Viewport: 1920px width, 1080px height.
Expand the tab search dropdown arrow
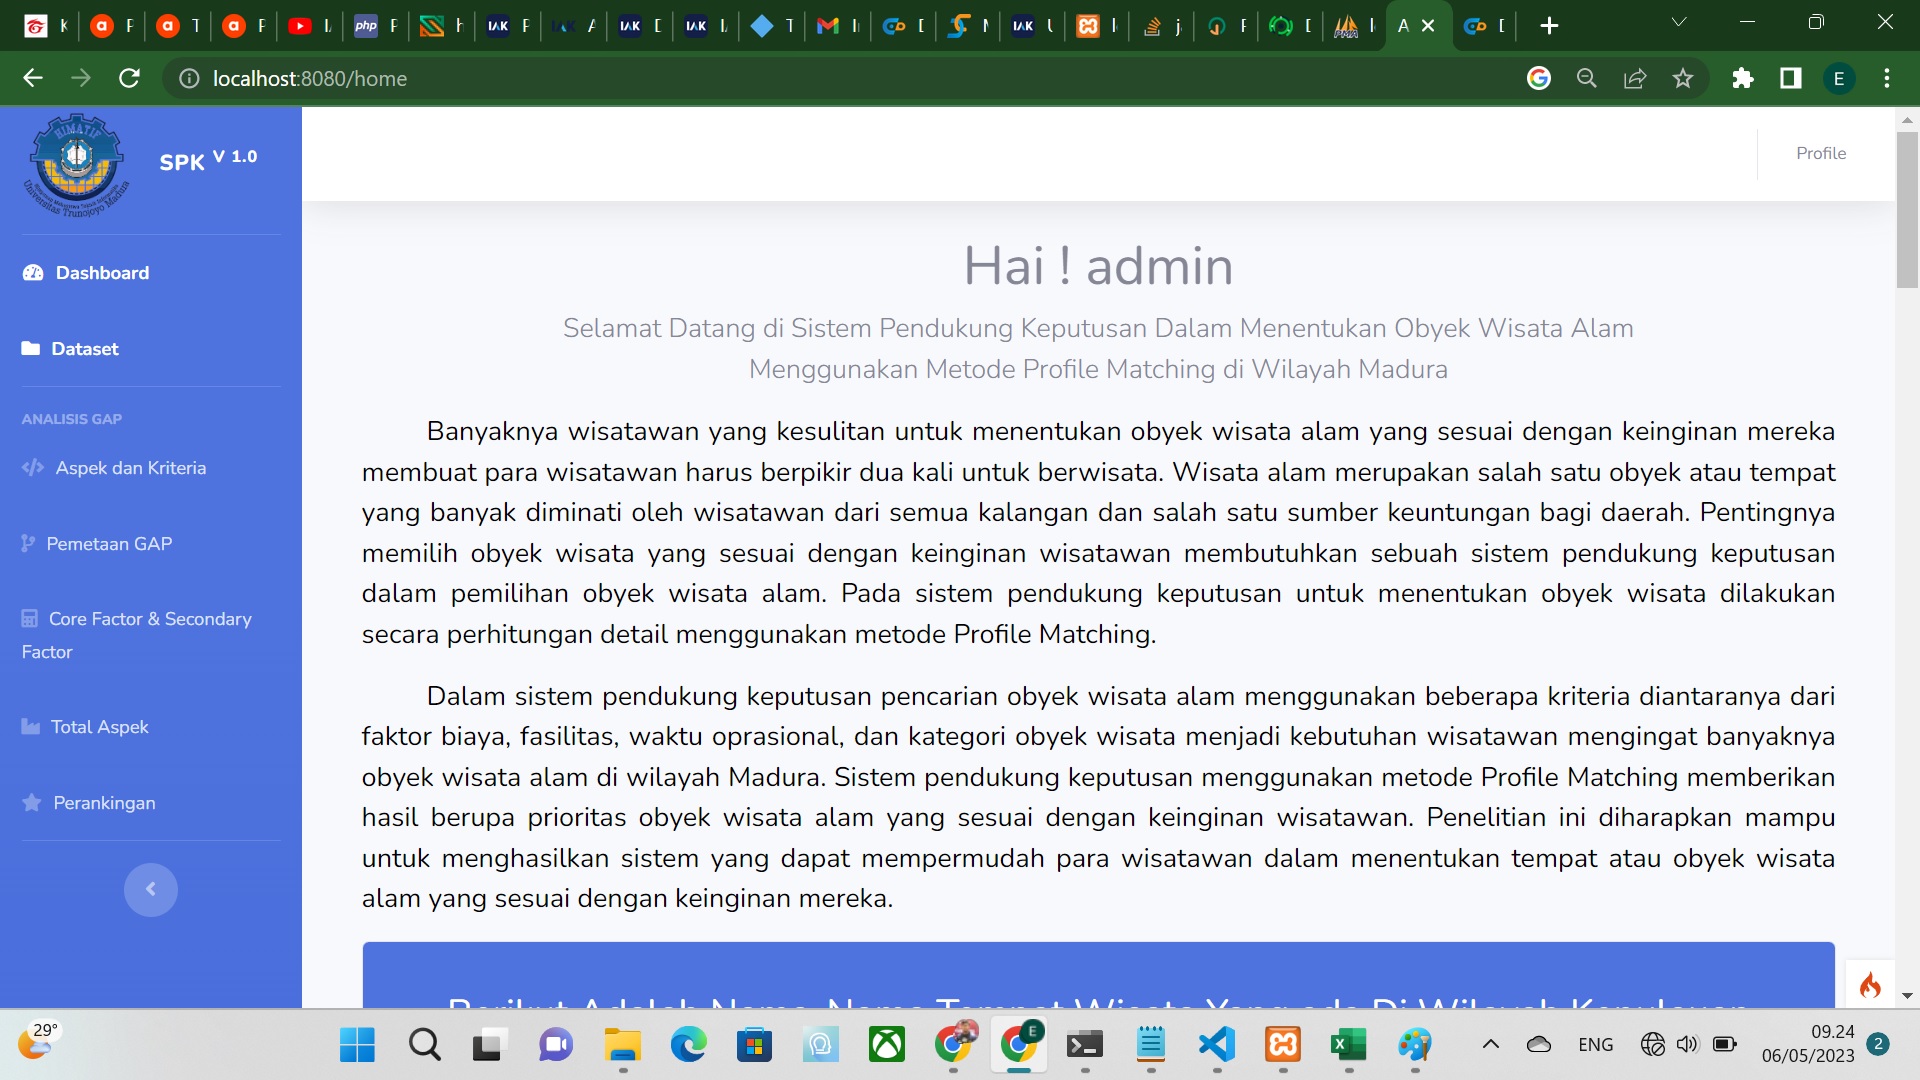pyautogui.click(x=1679, y=23)
